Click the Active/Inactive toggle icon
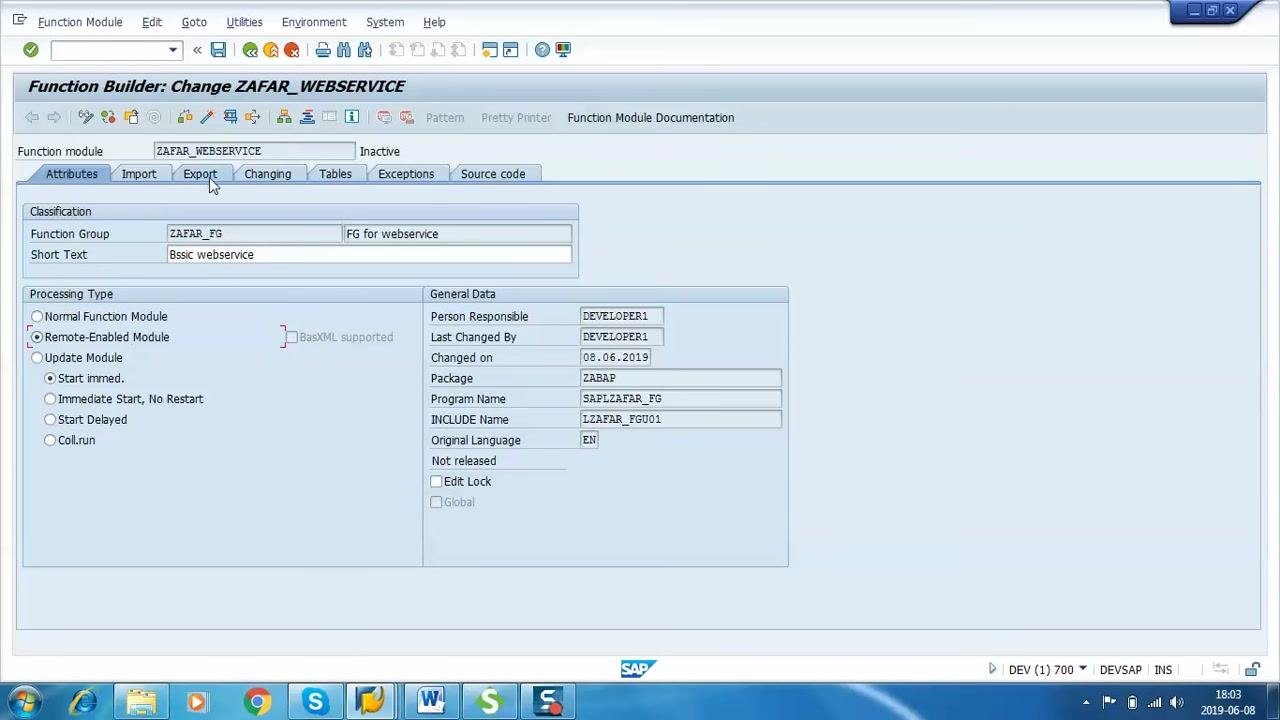 click(108, 118)
